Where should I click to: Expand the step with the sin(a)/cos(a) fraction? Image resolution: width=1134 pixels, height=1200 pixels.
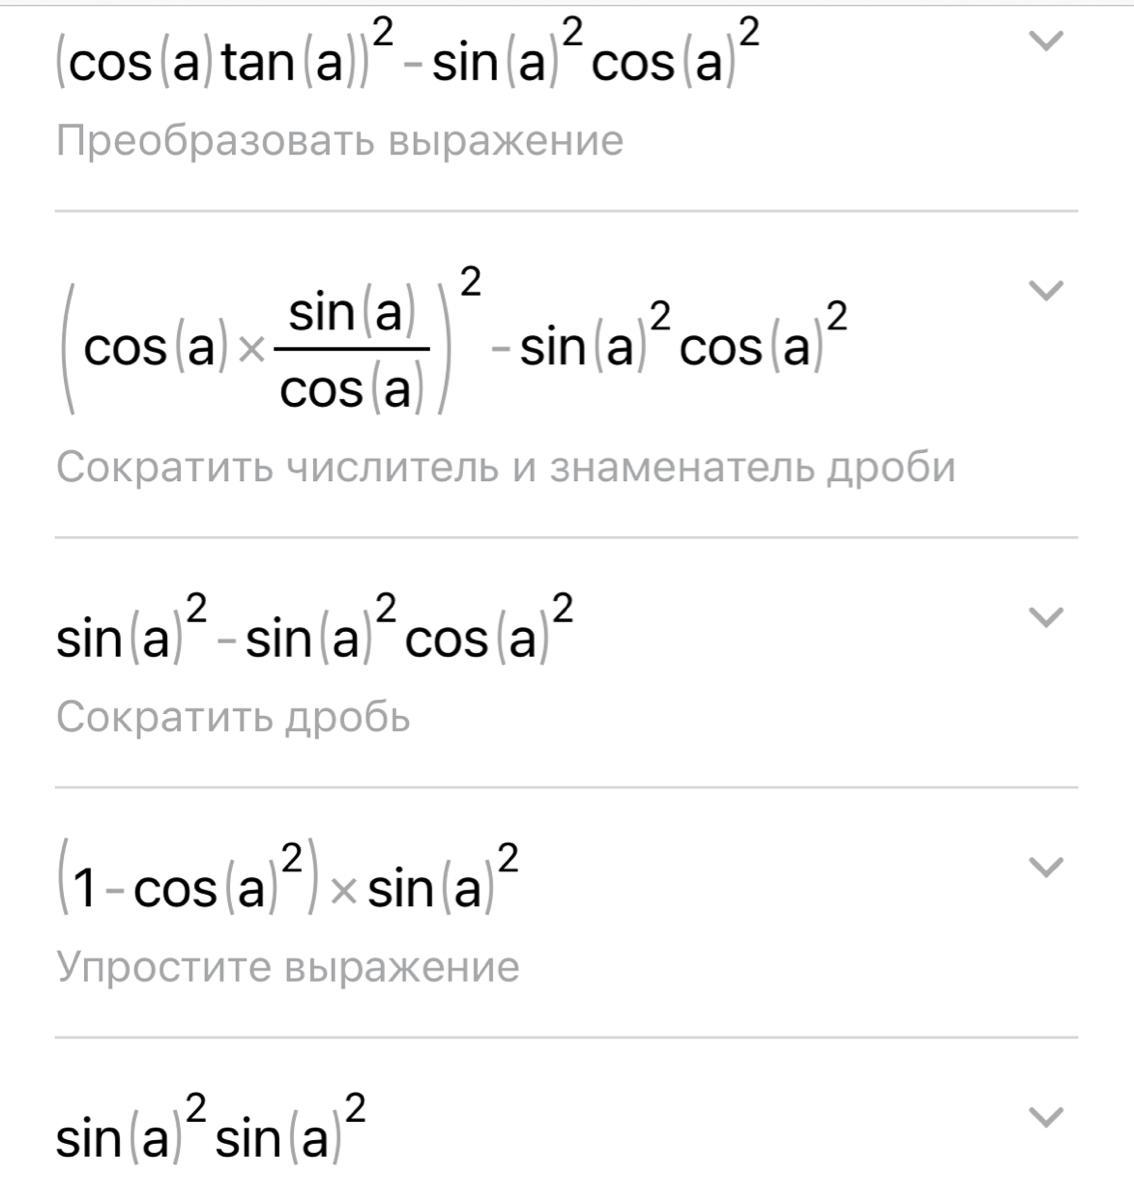click(1045, 291)
